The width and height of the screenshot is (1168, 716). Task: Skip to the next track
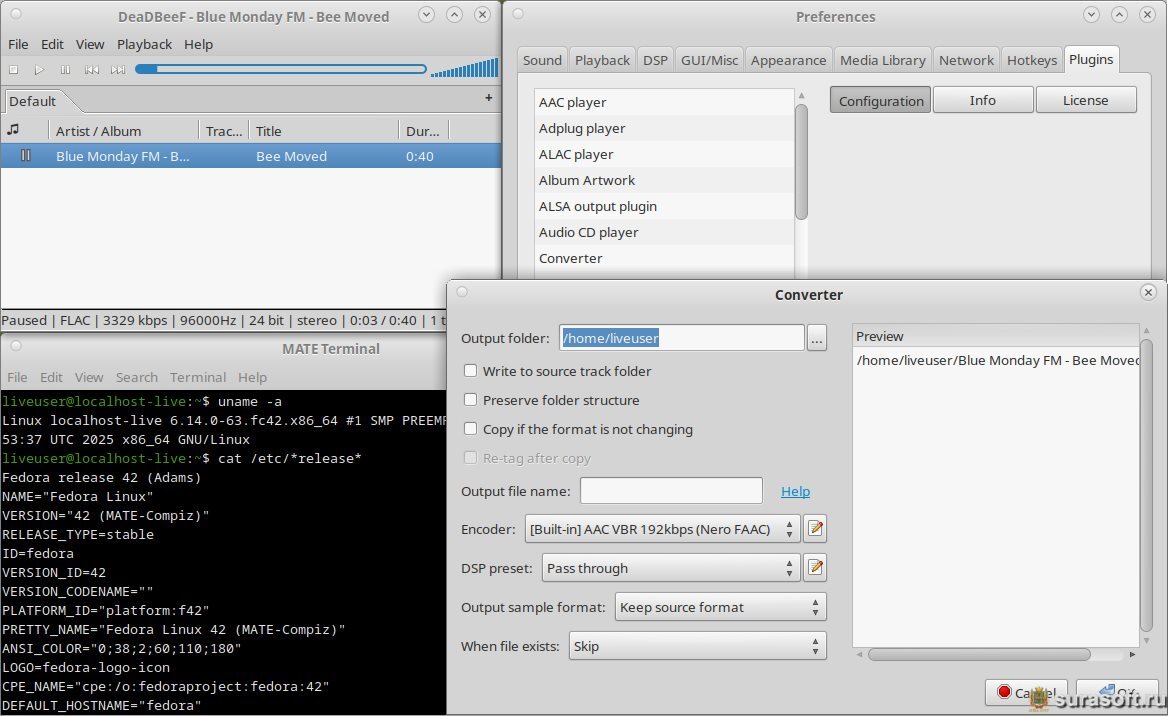click(x=118, y=70)
